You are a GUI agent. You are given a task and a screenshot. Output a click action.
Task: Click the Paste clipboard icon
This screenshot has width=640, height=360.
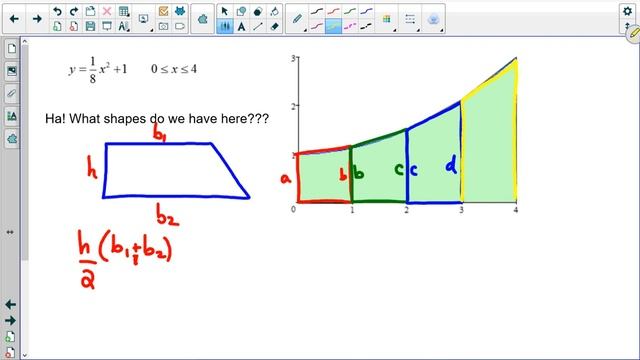(90, 11)
